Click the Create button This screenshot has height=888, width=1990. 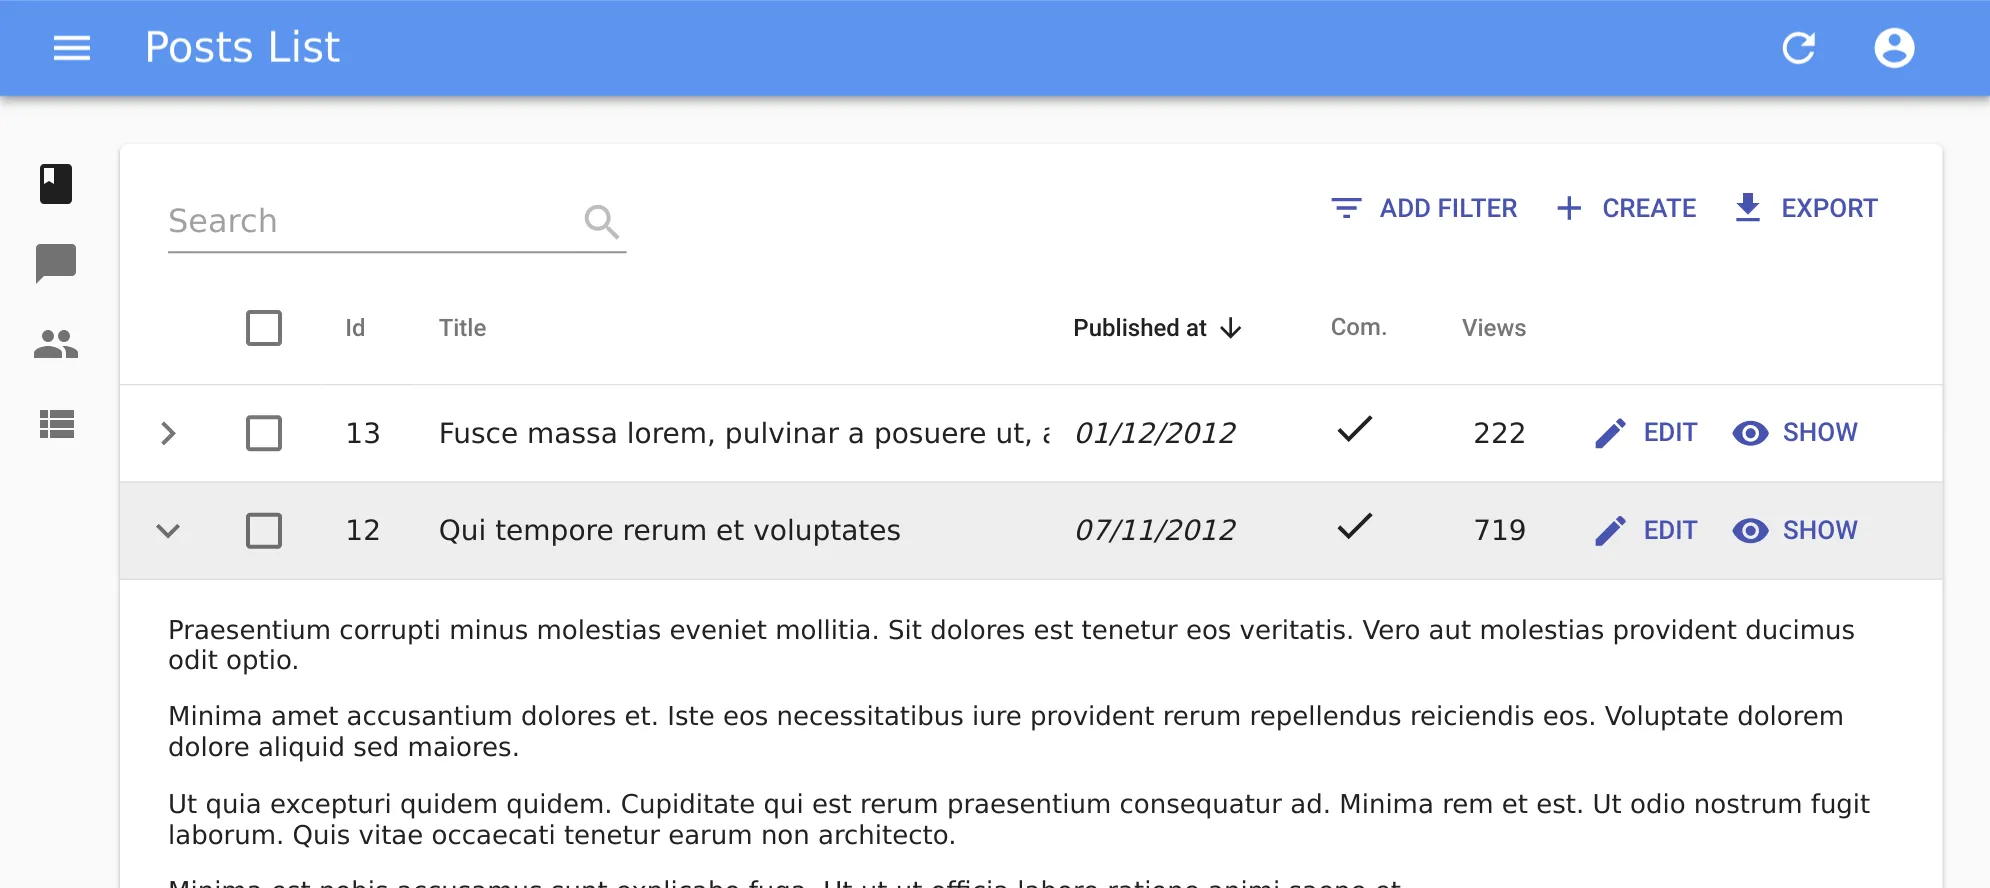[x=1627, y=208]
